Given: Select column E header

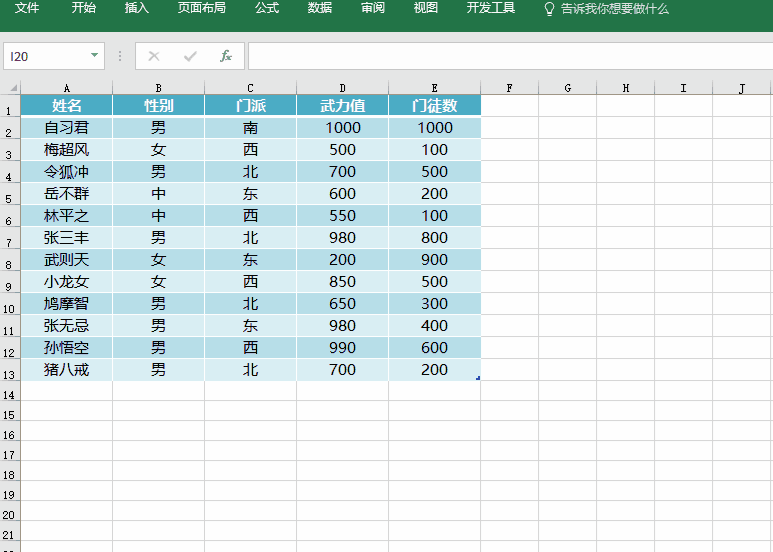Looking at the screenshot, I should click(434, 88).
